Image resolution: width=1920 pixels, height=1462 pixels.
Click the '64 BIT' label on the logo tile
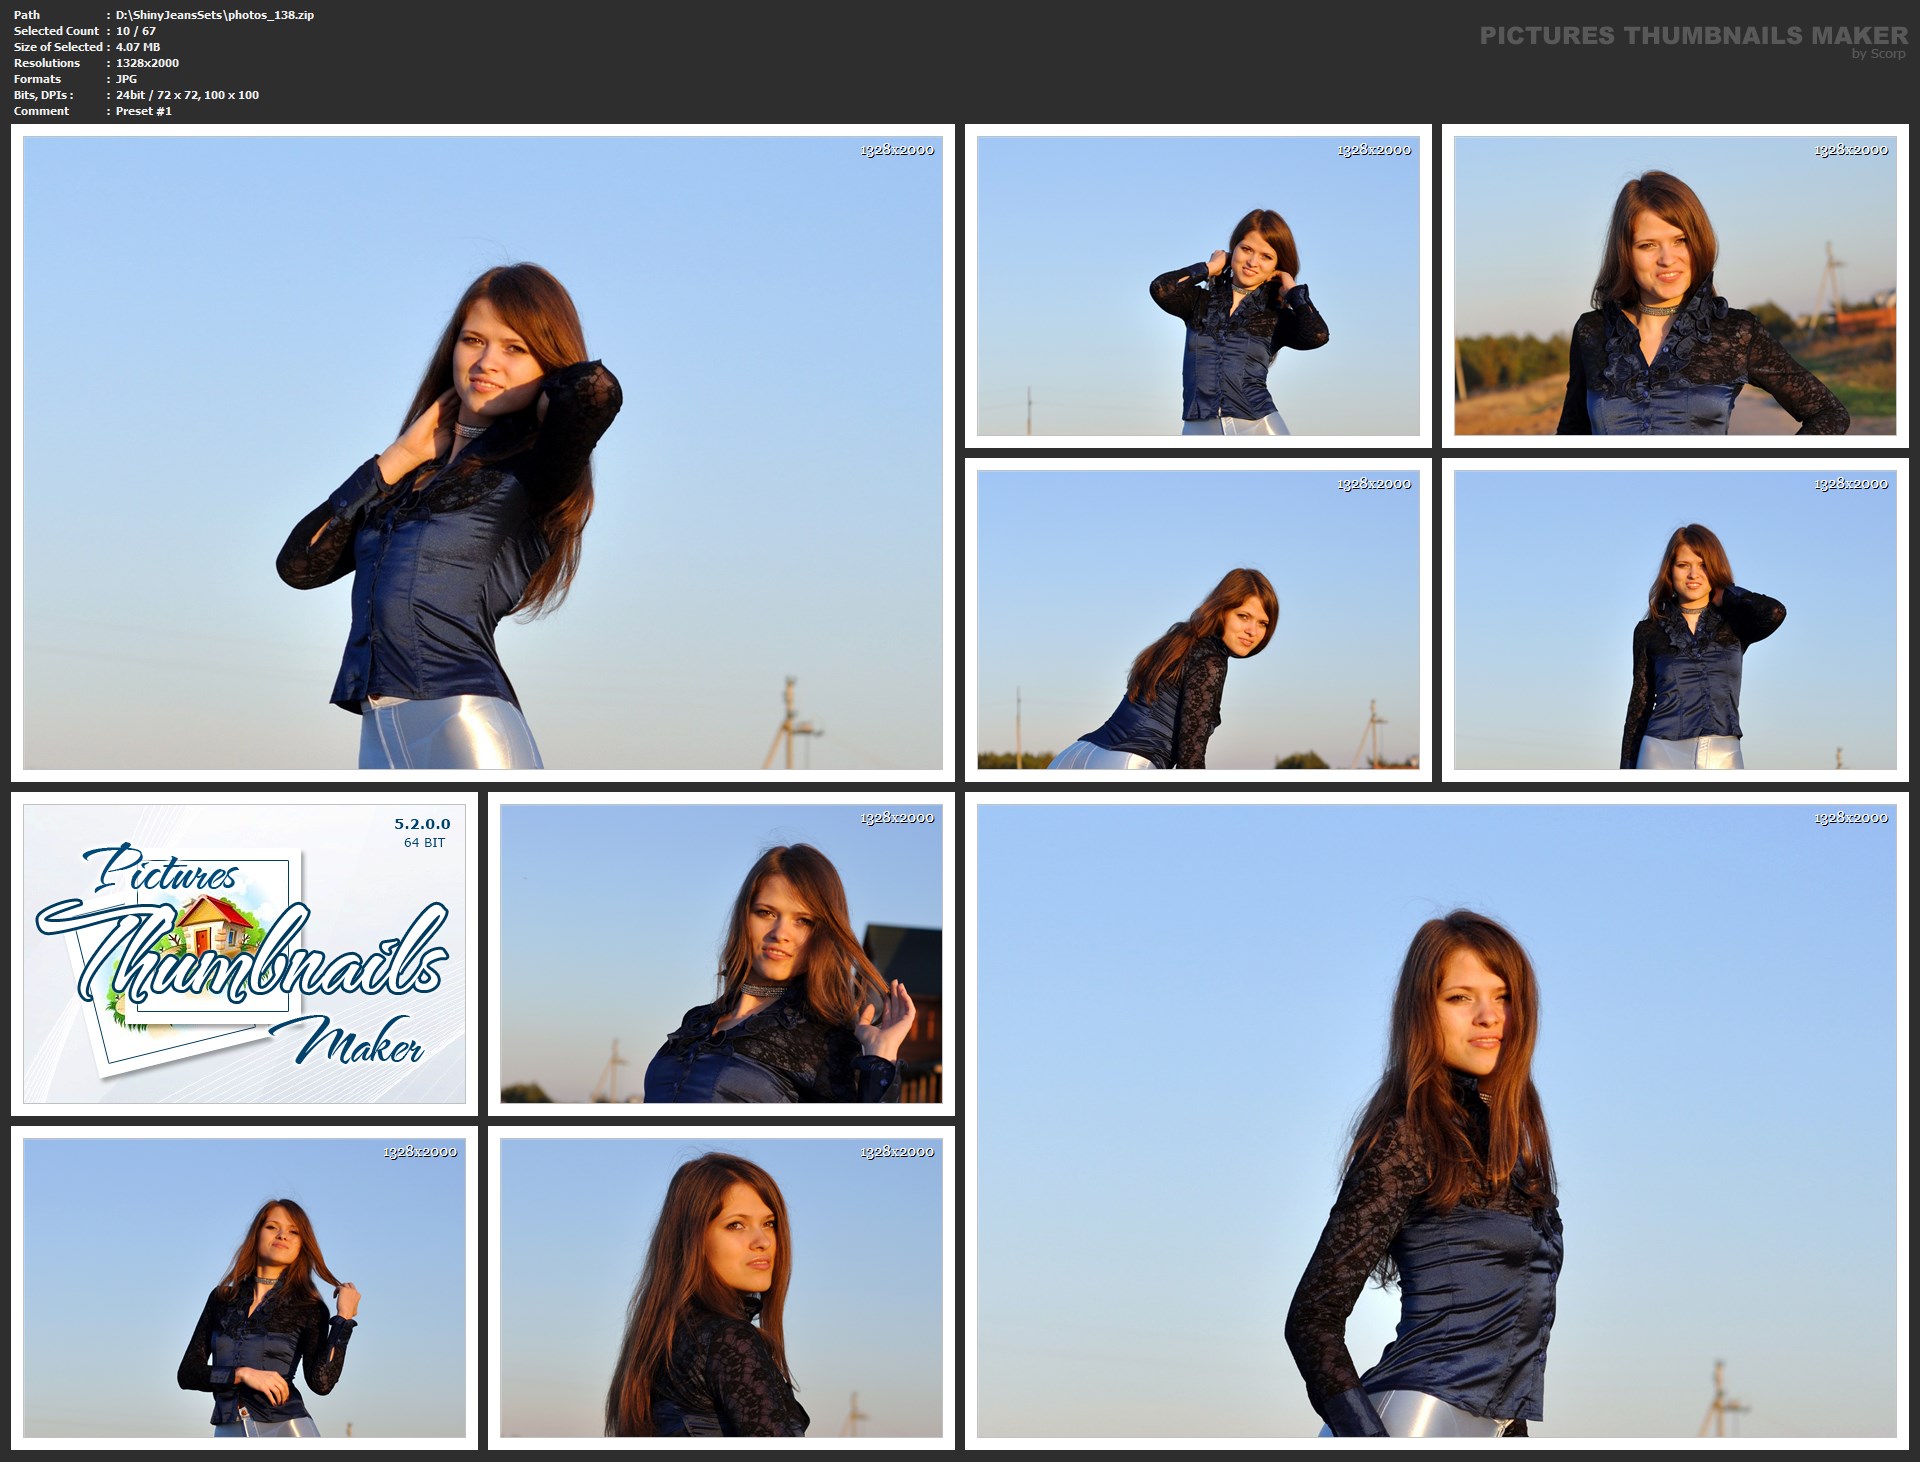coord(425,843)
